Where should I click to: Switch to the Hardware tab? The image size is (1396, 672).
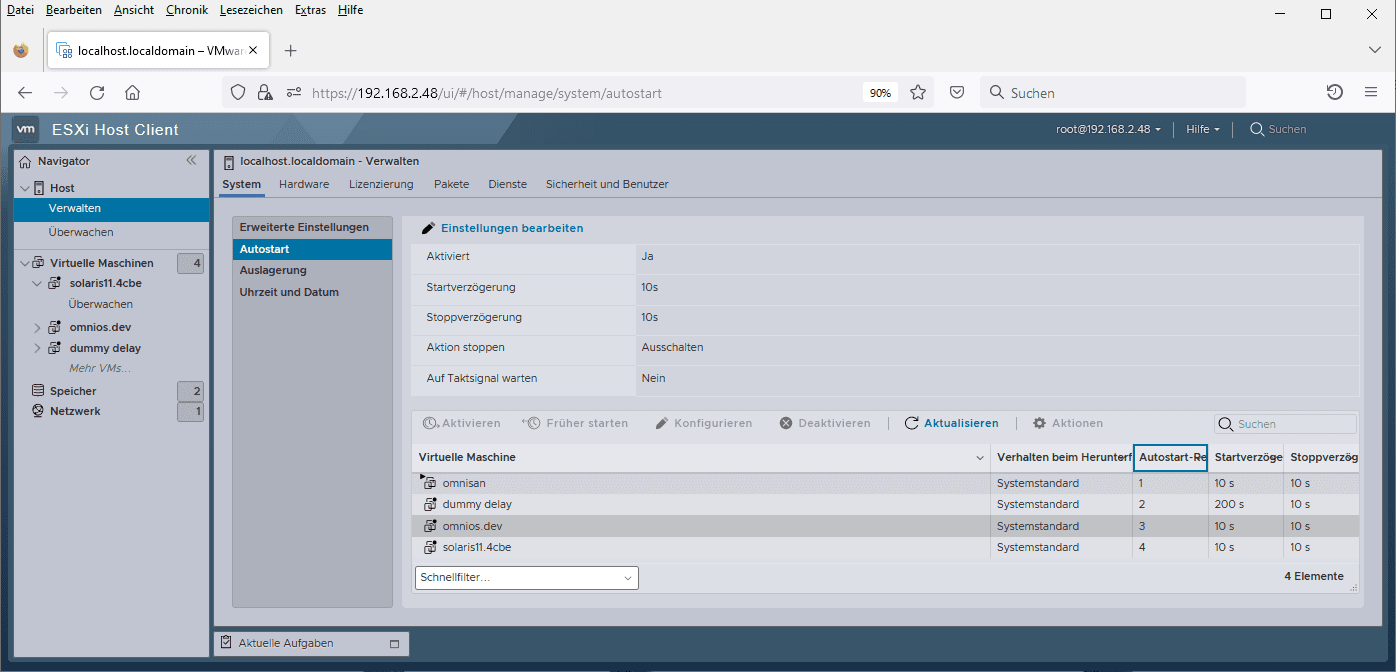click(x=304, y=184)
